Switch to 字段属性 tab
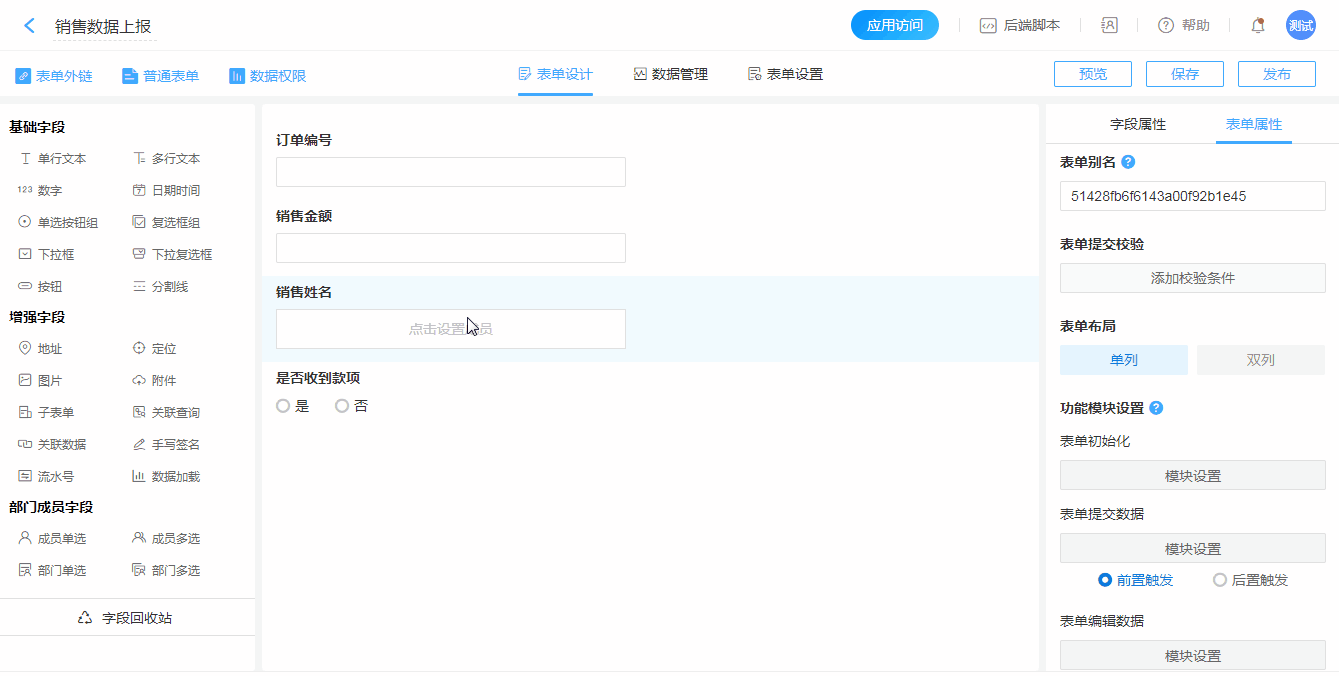This screenshot has width=1339, height=676. 1138,125
